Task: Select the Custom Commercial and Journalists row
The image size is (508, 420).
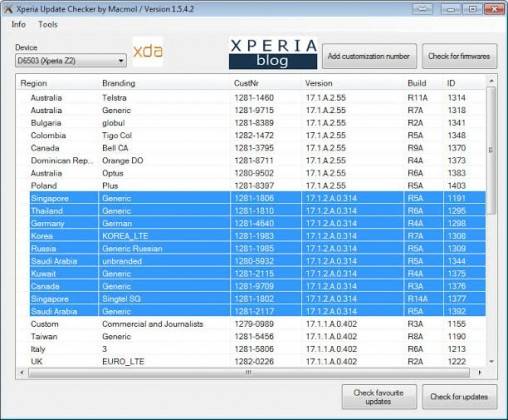Action: (252, 324)
